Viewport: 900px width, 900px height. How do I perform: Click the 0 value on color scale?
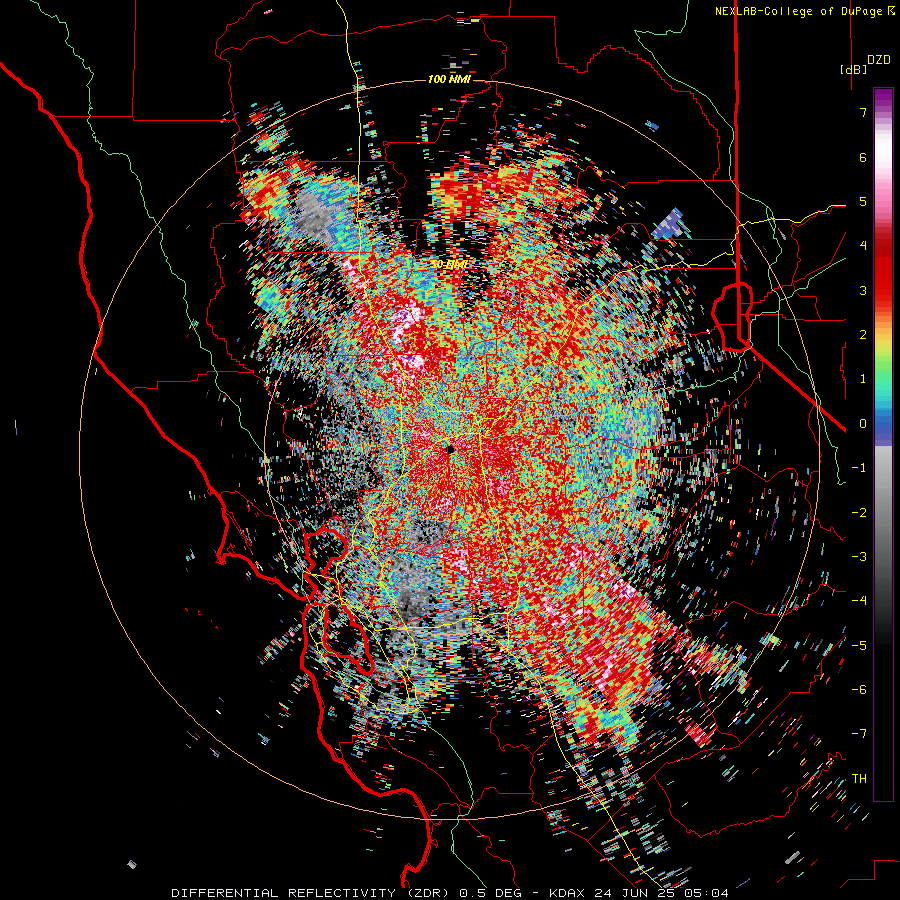863,424
